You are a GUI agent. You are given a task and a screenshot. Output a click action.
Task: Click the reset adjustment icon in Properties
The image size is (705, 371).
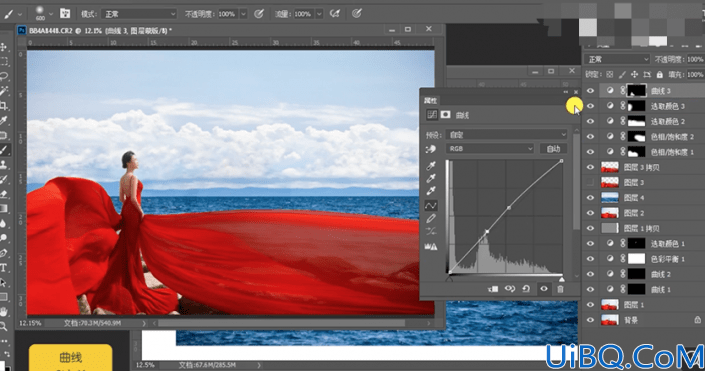(526, 289)
